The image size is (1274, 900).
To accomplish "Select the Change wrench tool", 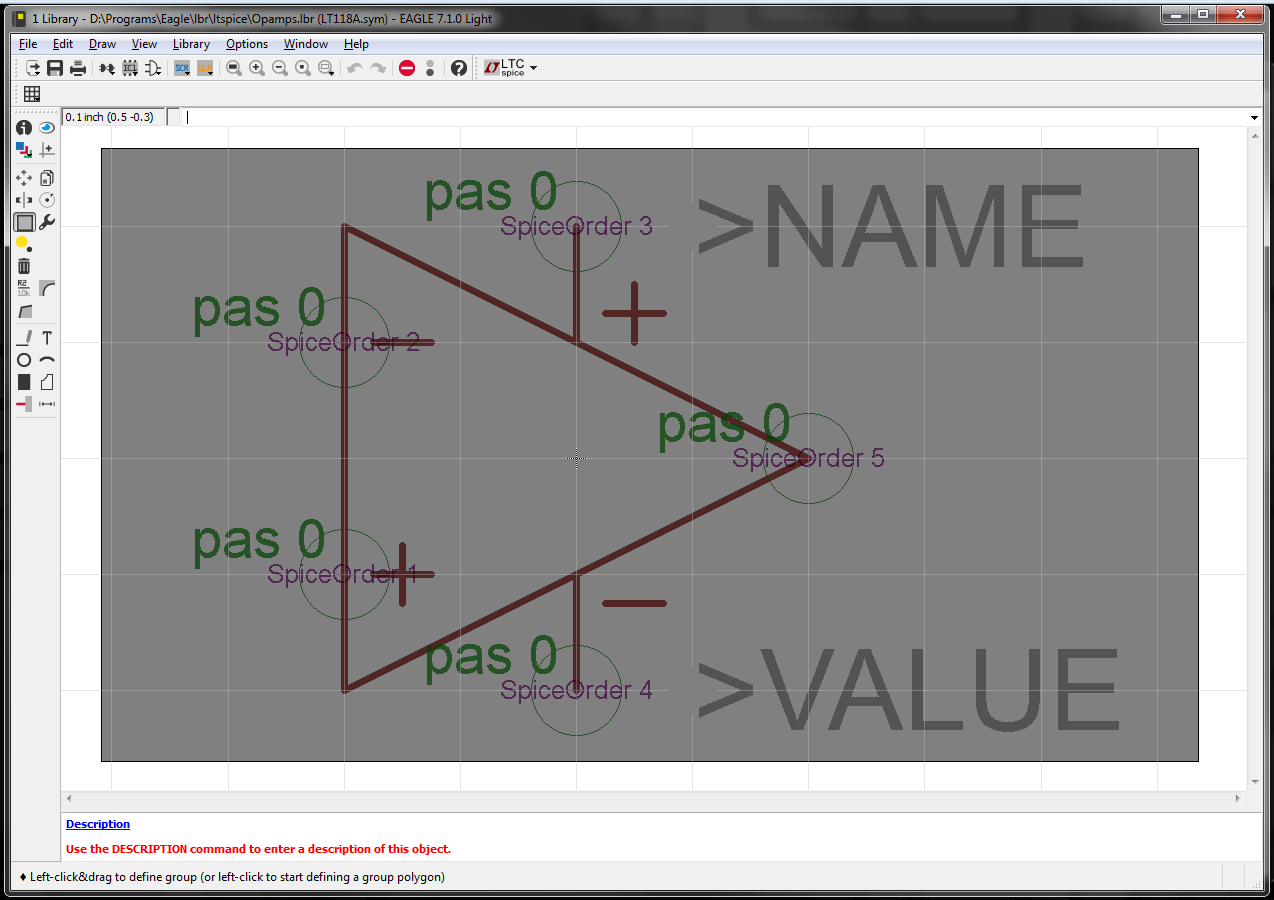I will pyautogui.click(x=47, y=222).
